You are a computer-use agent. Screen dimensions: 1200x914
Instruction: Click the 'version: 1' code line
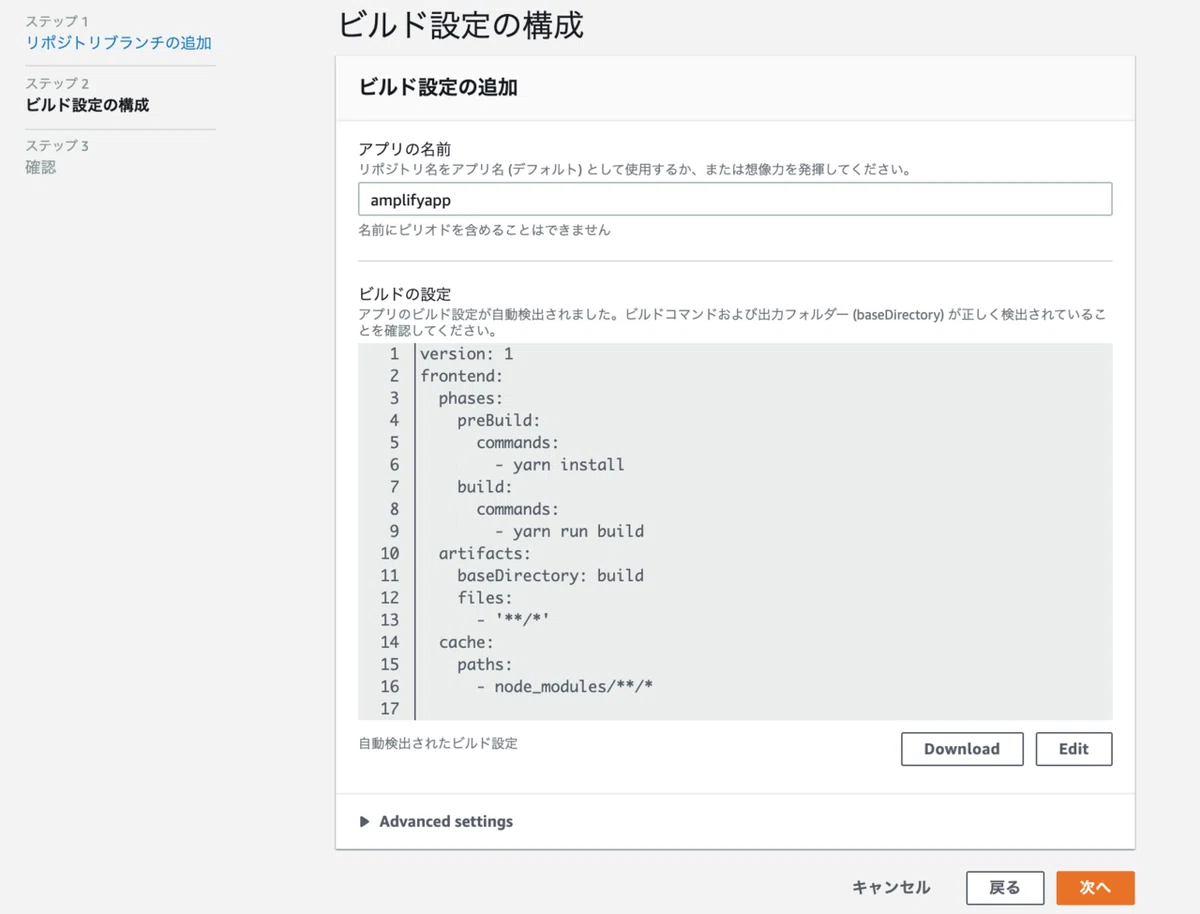point(467,354)
